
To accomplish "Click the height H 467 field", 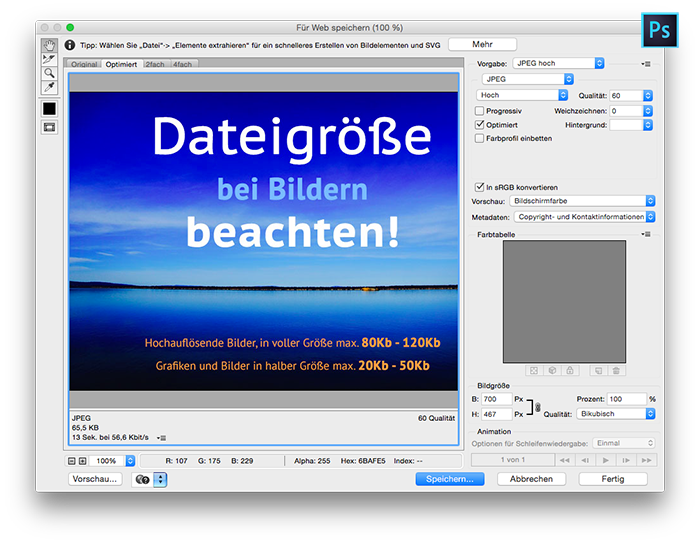I will coord(496,414).
